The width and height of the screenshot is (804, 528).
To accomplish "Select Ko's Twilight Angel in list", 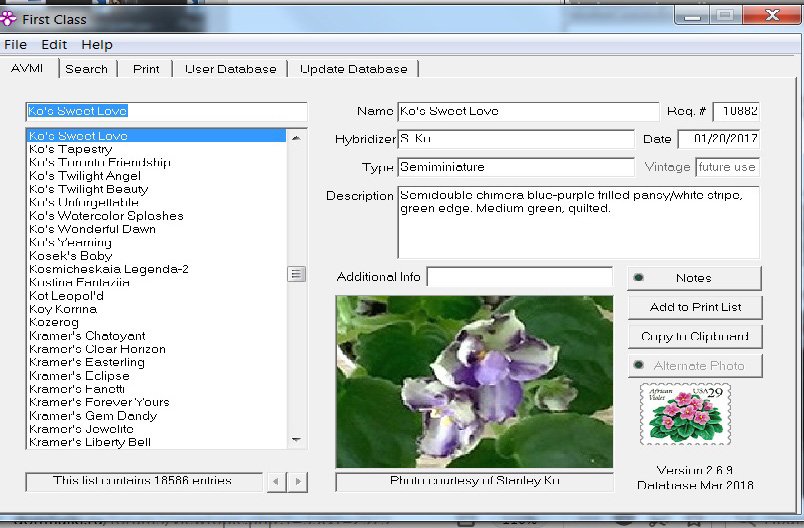I will (x=156, y=176).
